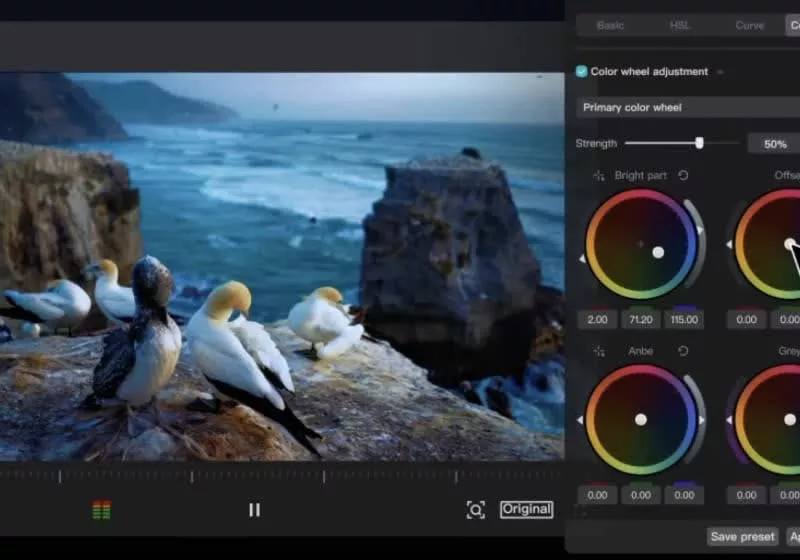Click the Anbe wheel left triangle handle
The image size is (800, 560).
(582, 421)
